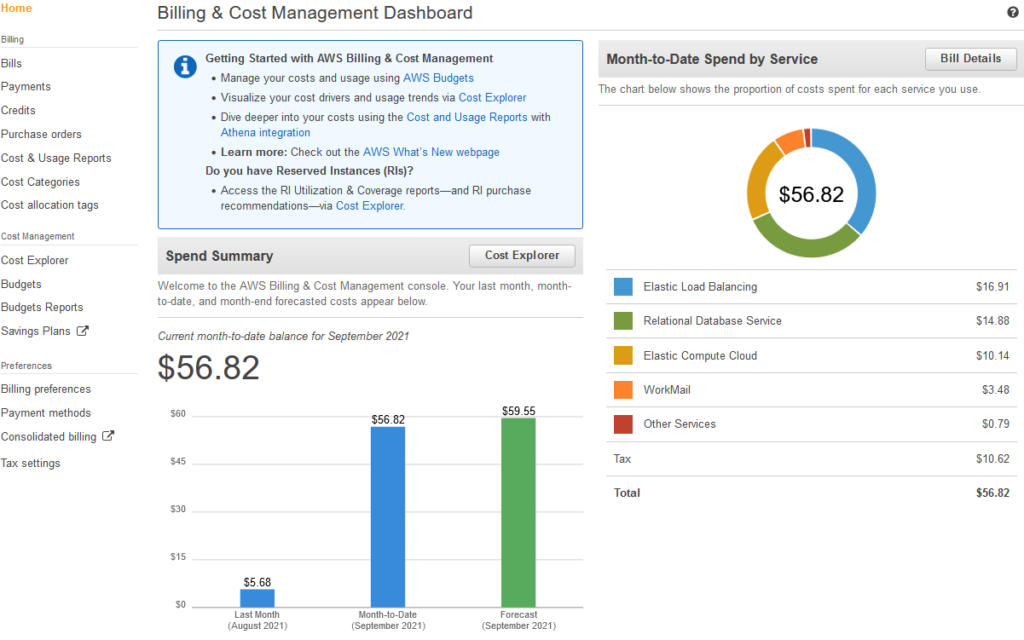Select the WorkMail orange swatch

tap(623, 390)
